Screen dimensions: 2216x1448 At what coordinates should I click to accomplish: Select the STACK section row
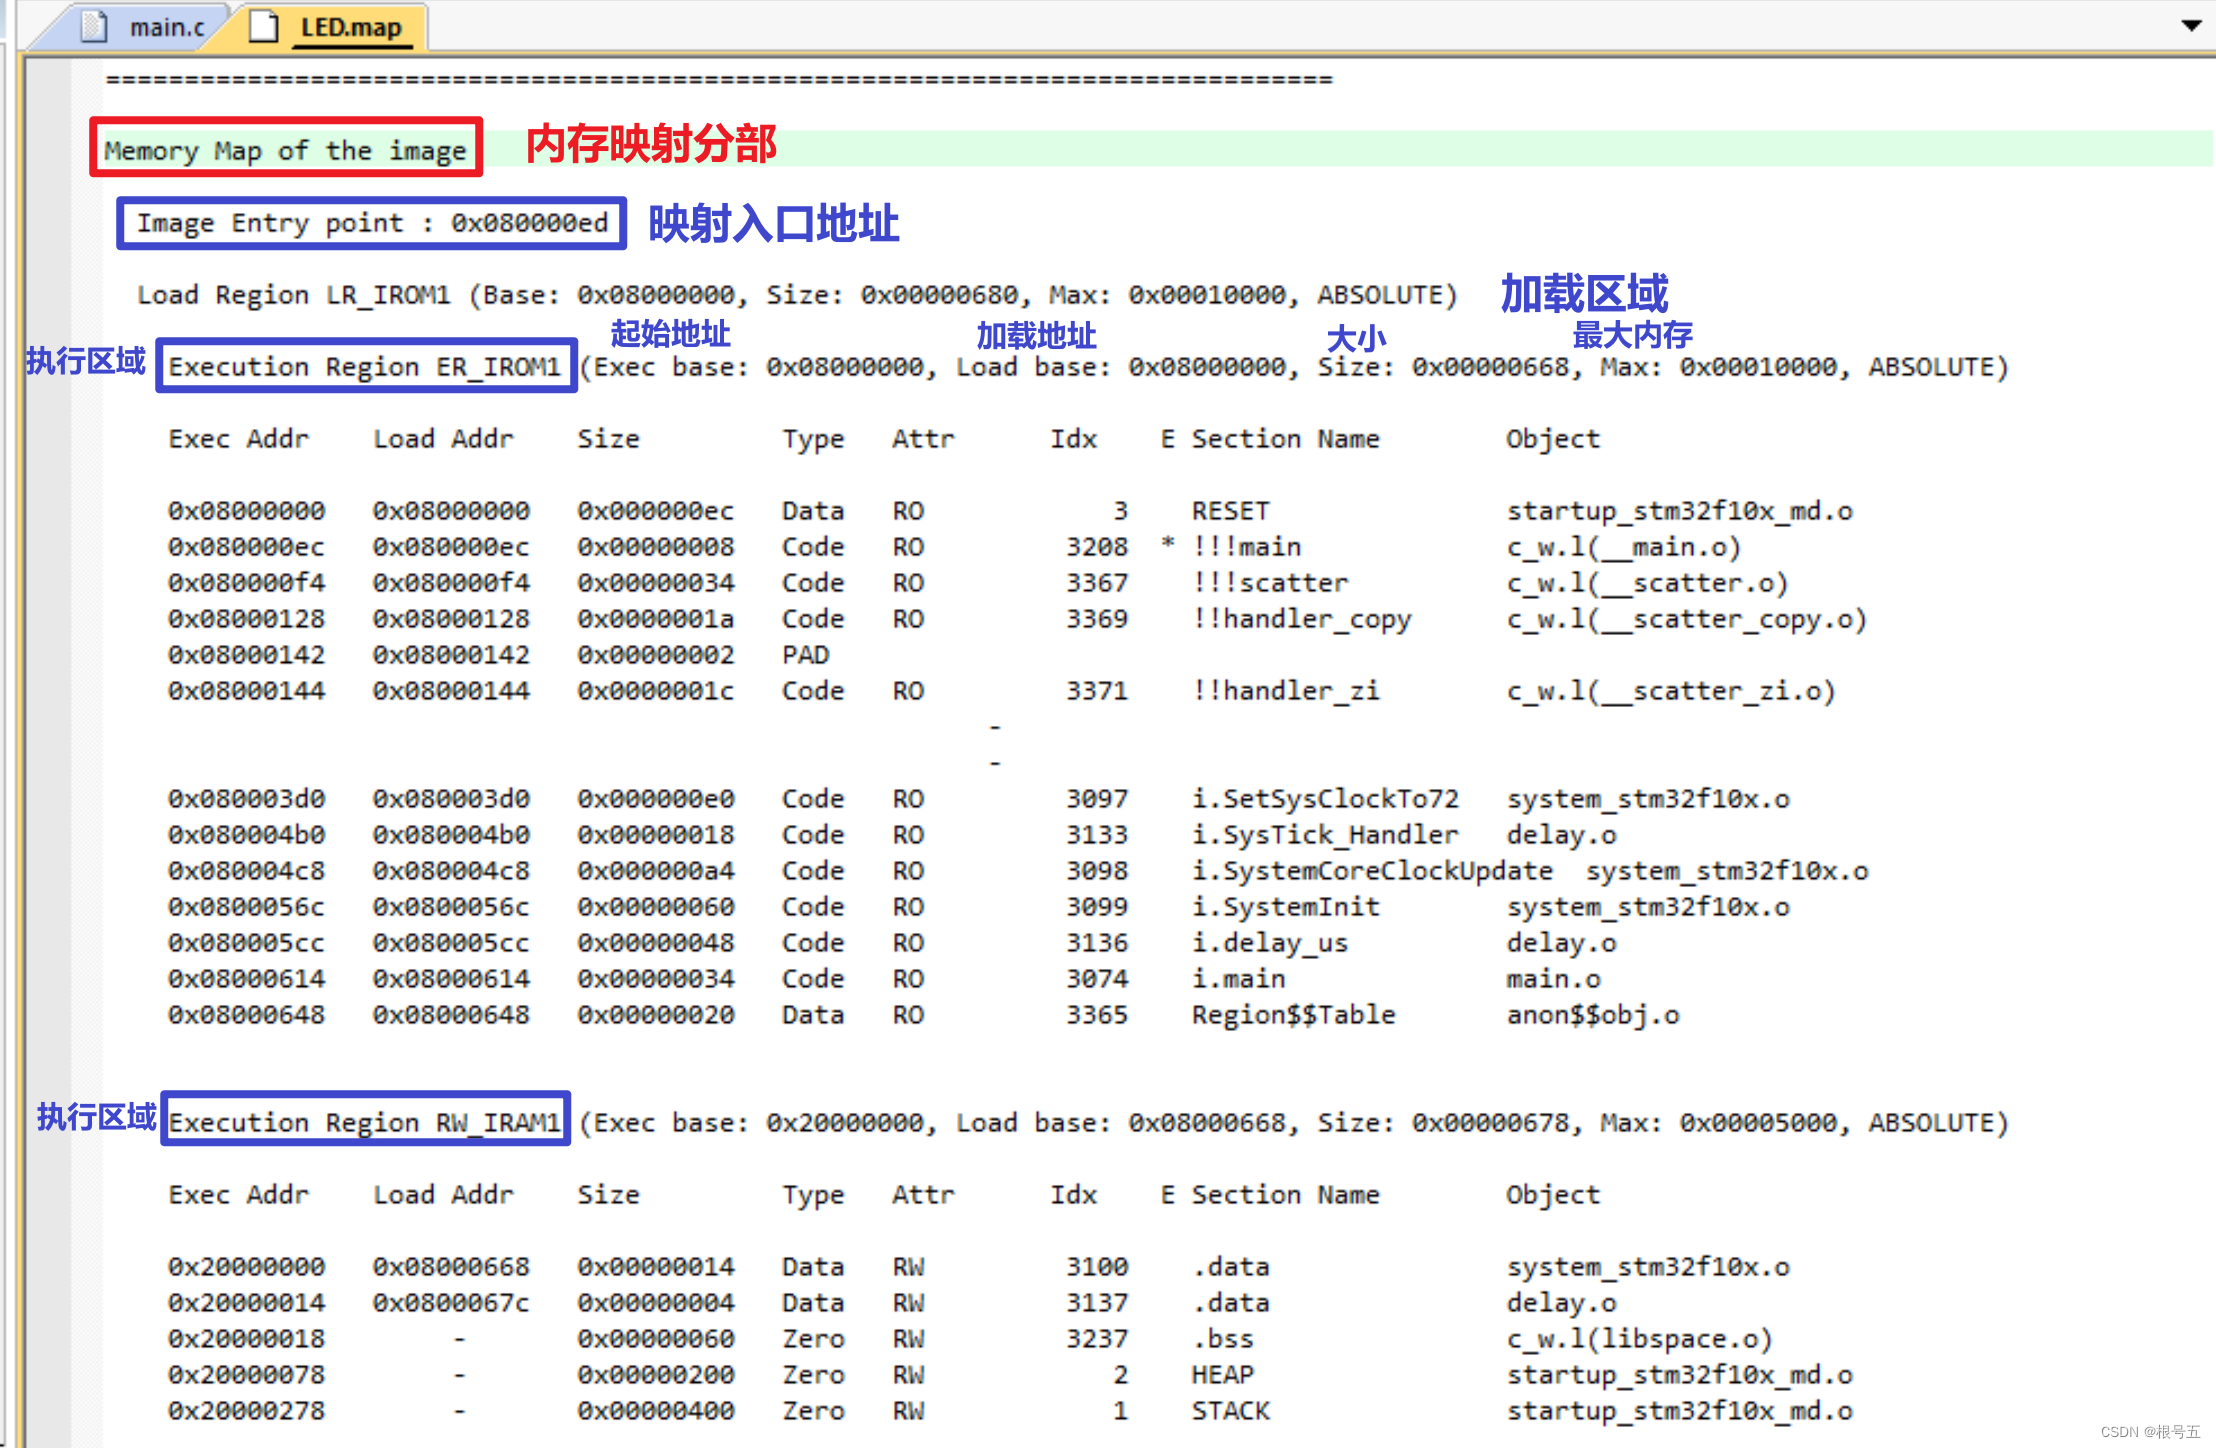[1230, 1411]
